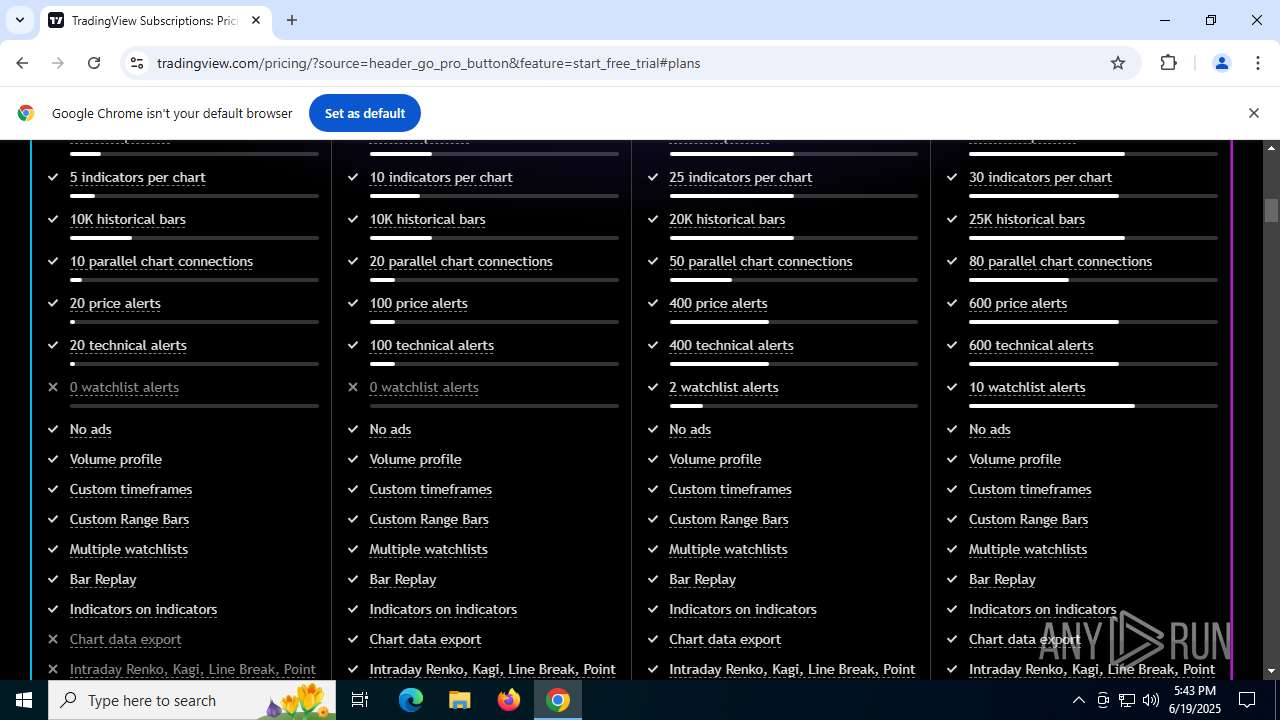Open Task View from the taskbar

pyautogui.click(x=360, y=700)
